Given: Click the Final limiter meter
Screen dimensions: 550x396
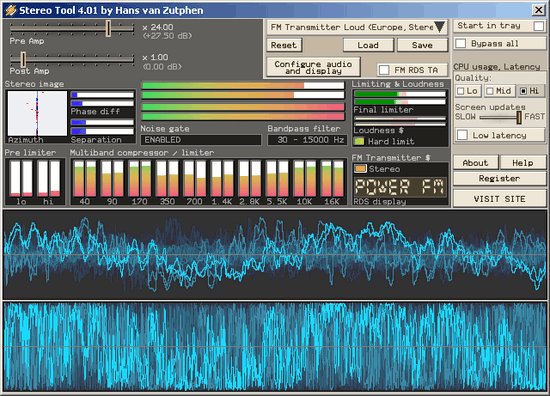Looking at the screenshot, I should 400,98.
